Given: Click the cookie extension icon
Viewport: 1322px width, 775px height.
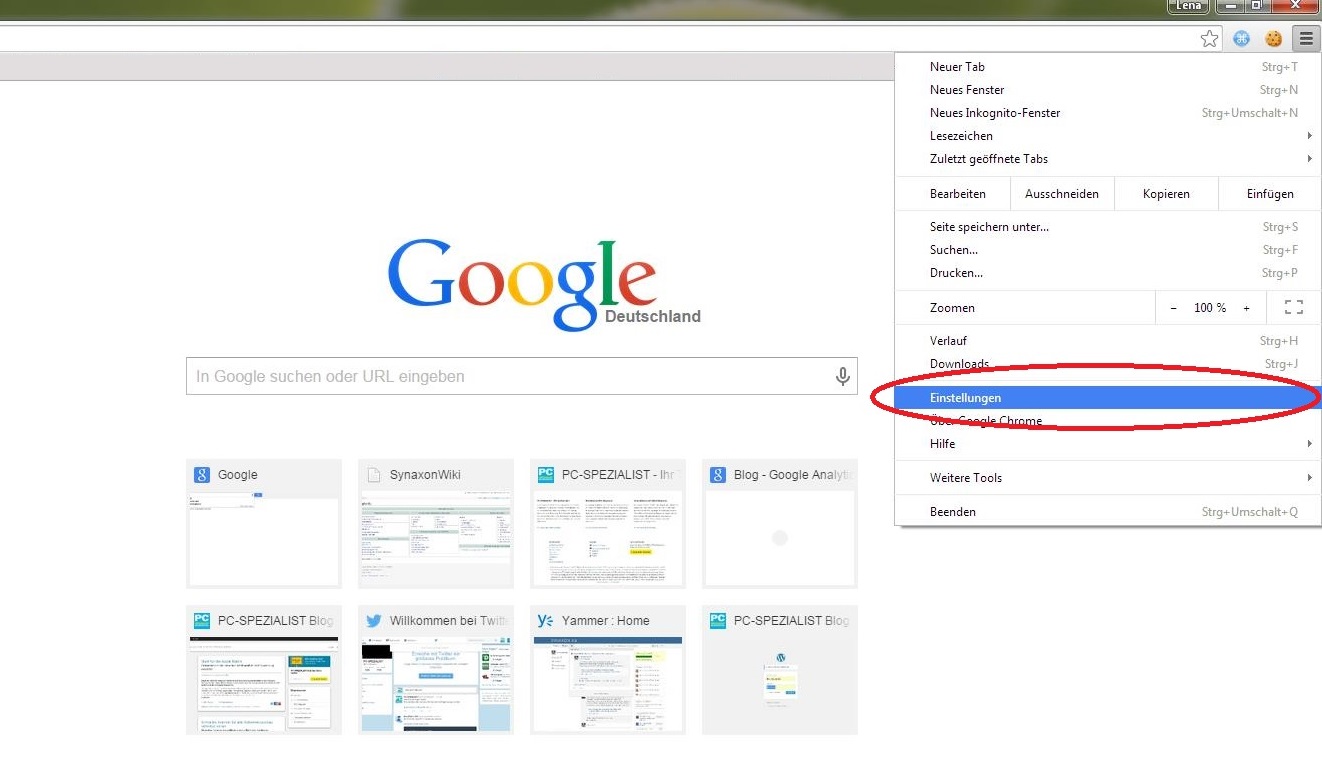Looking at the screenshot, I should point(1273,39).
